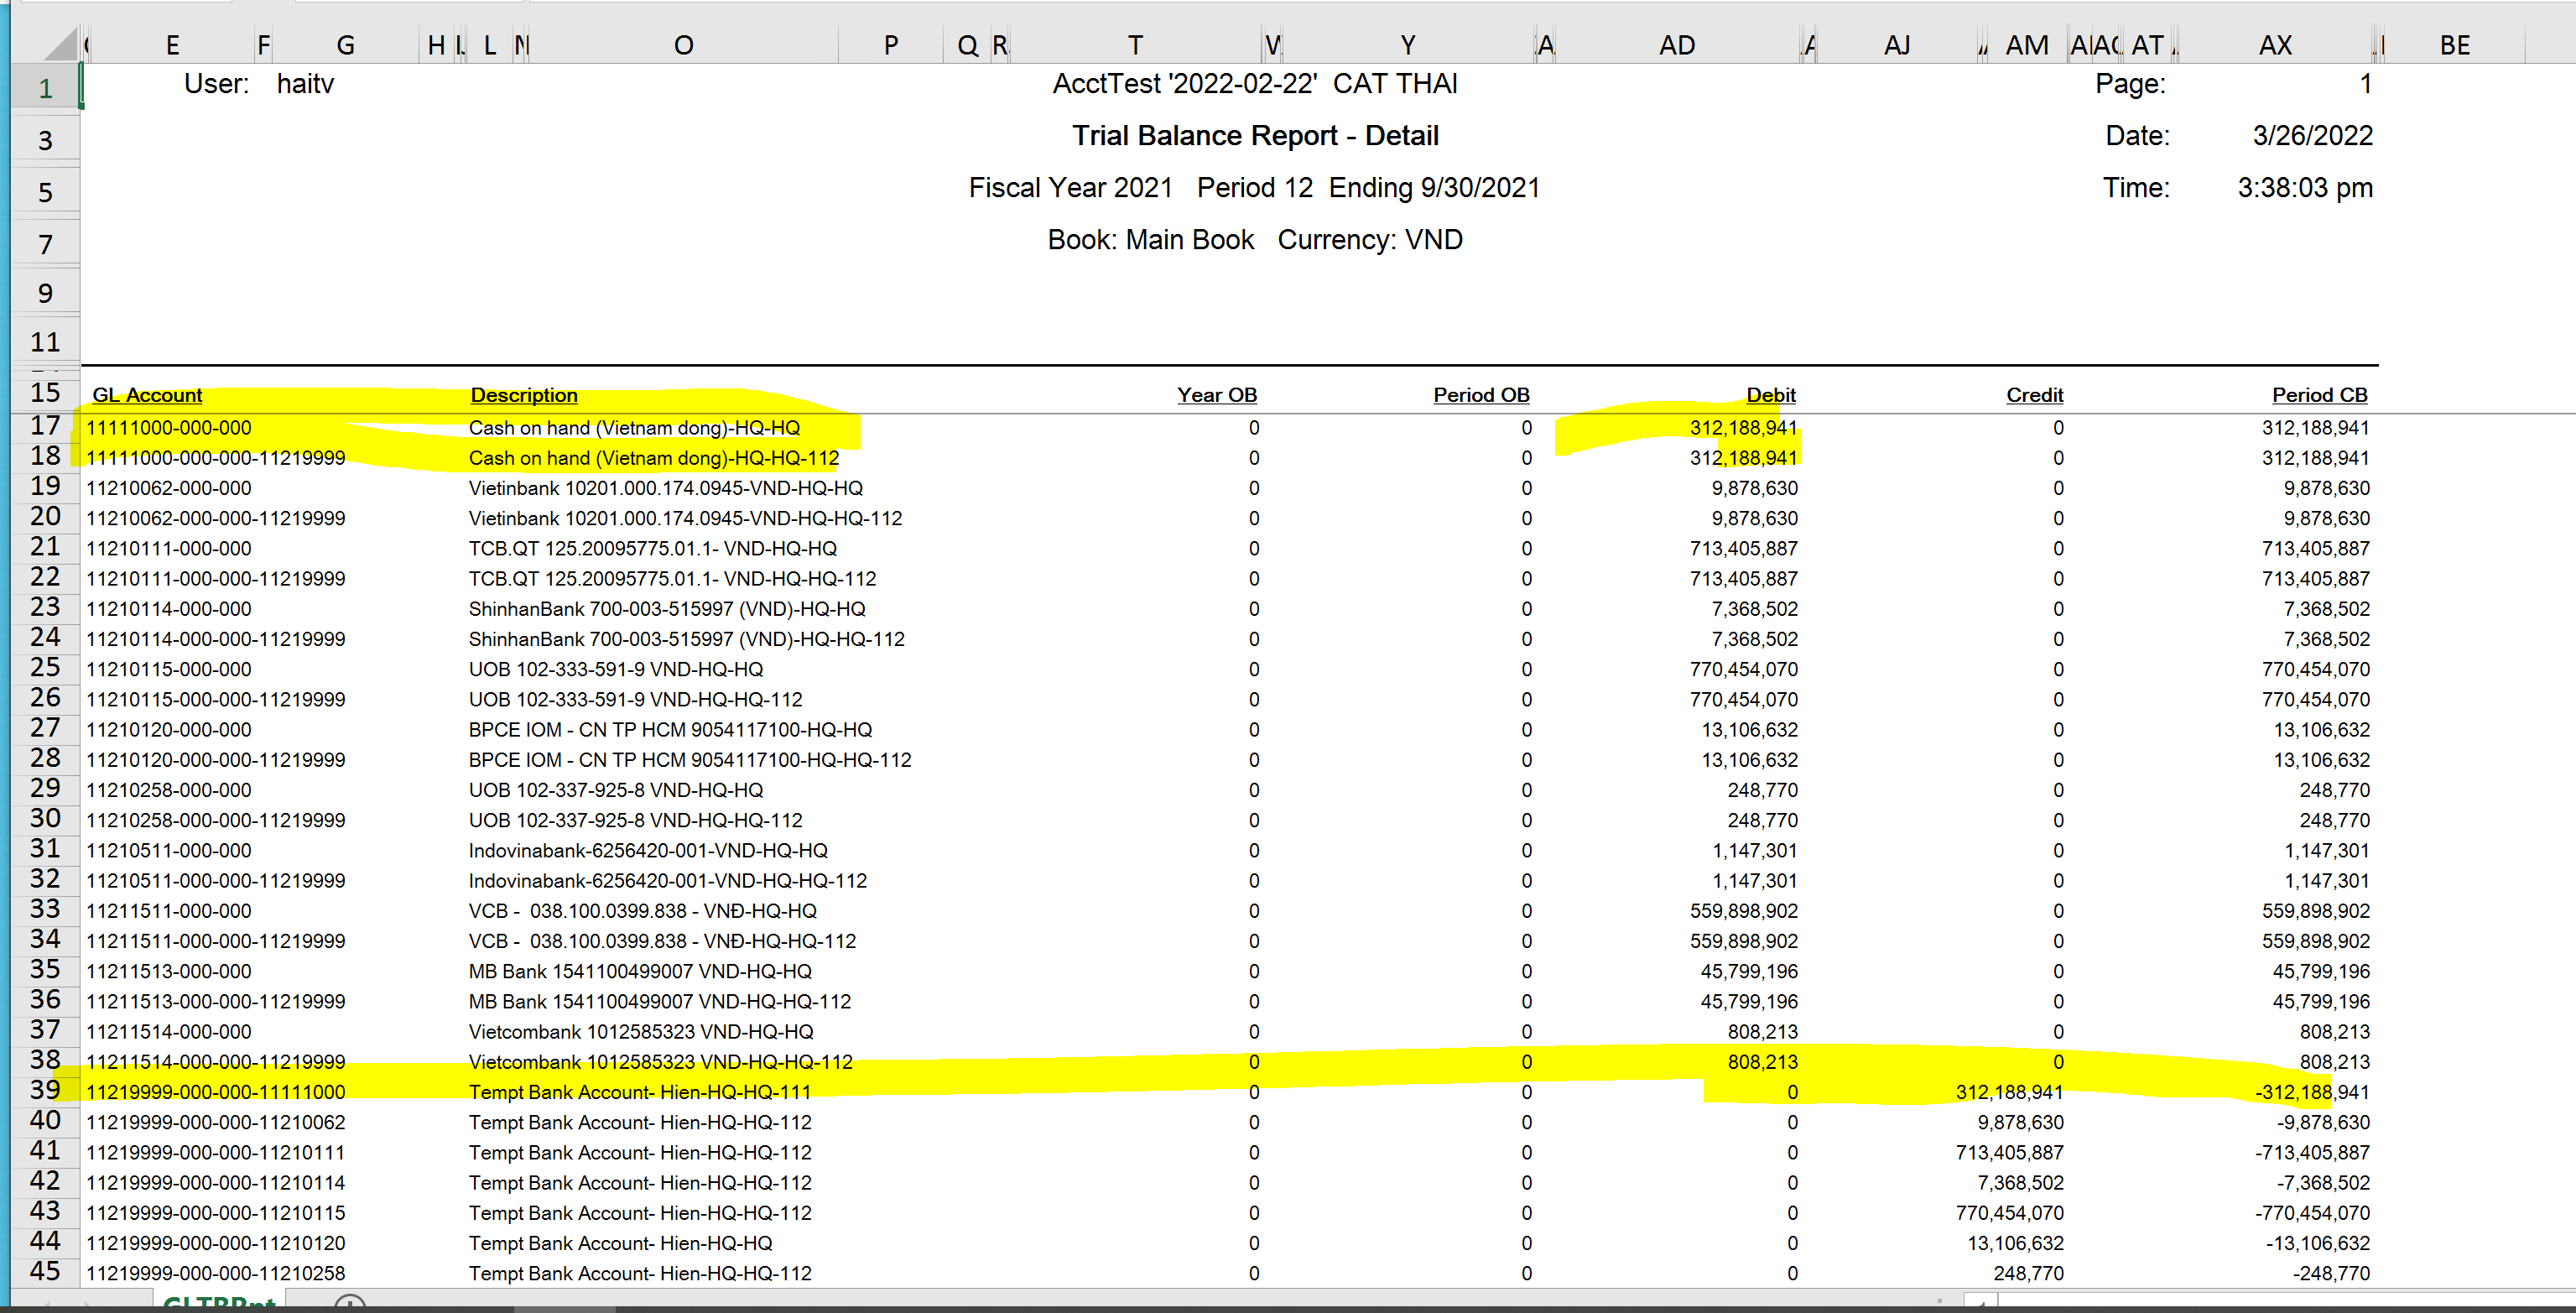Click the 'Debit' column heading
Screen dimensions: 2576x1313
[x=1771, y=395]
